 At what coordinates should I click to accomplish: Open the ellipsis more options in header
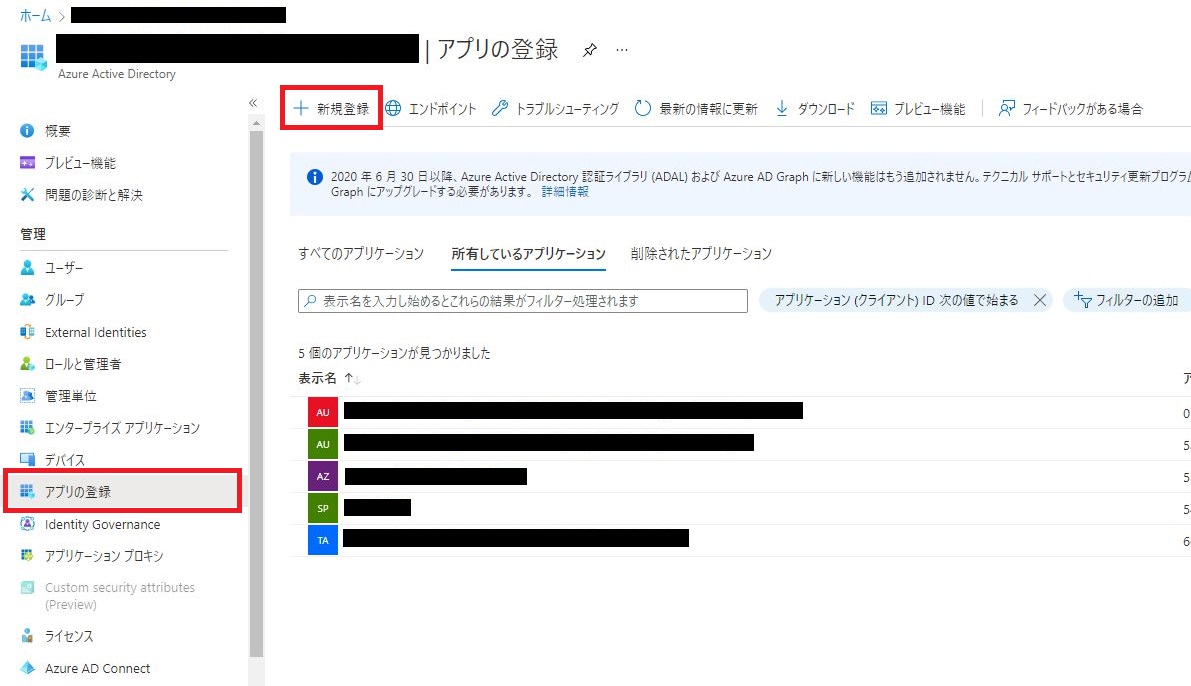622,50
